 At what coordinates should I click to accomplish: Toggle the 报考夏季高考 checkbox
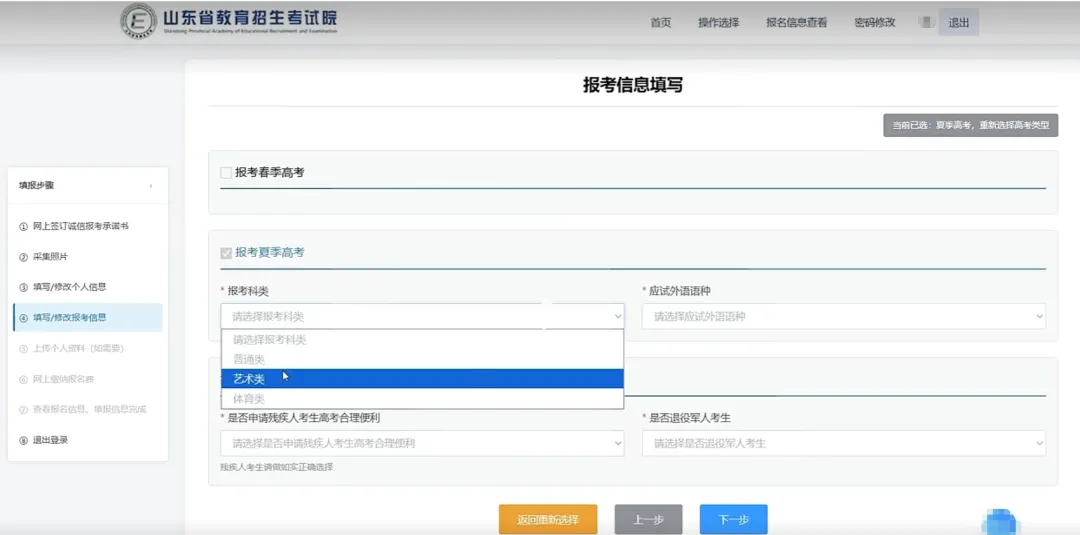point(226,253)
